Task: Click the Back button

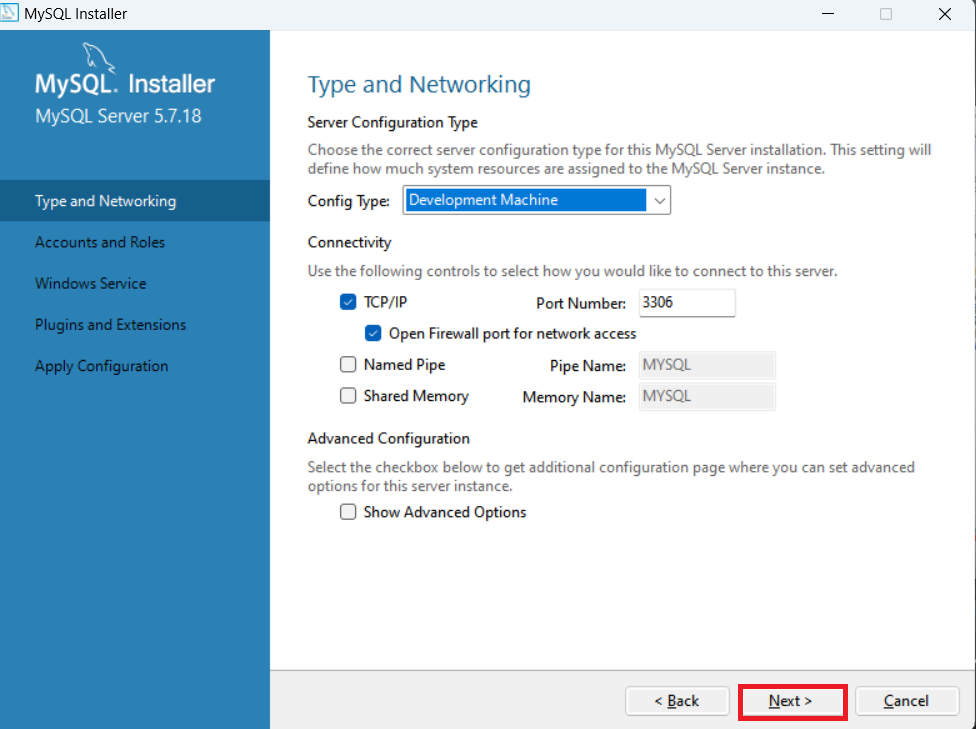Action: tap(677, 701)
